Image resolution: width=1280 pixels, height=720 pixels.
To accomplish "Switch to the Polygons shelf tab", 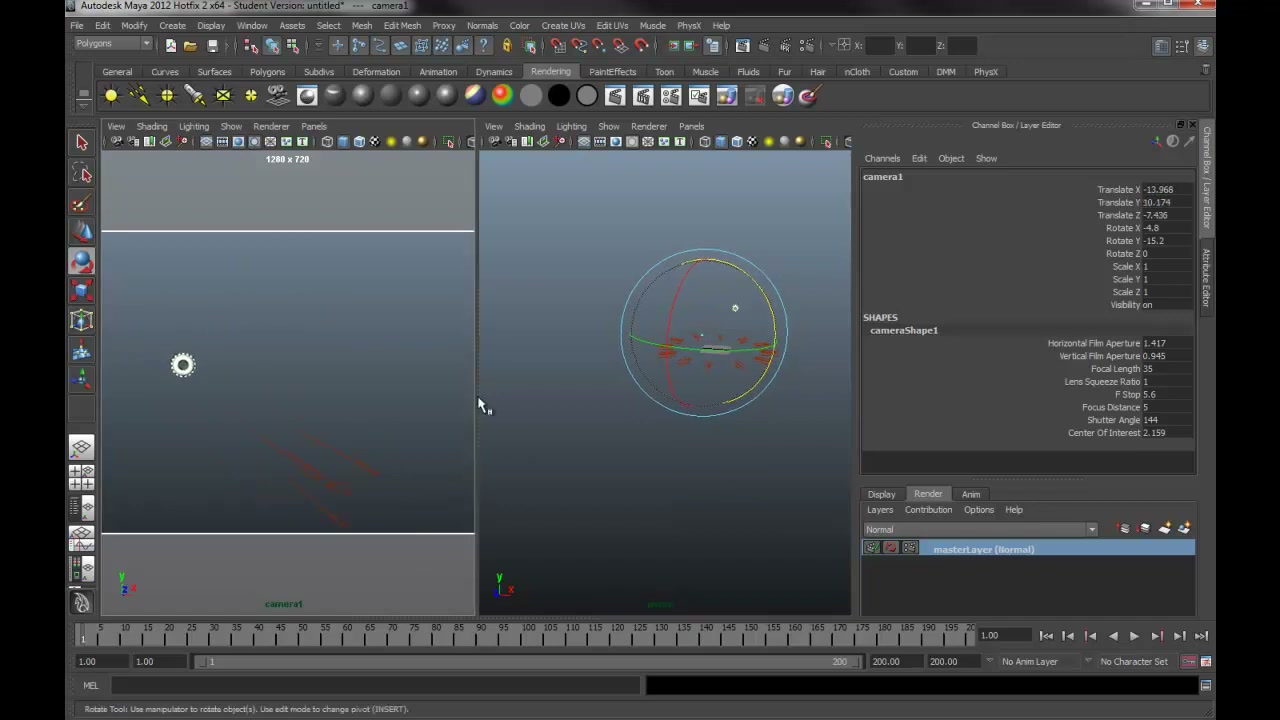I will click(267, 72).
